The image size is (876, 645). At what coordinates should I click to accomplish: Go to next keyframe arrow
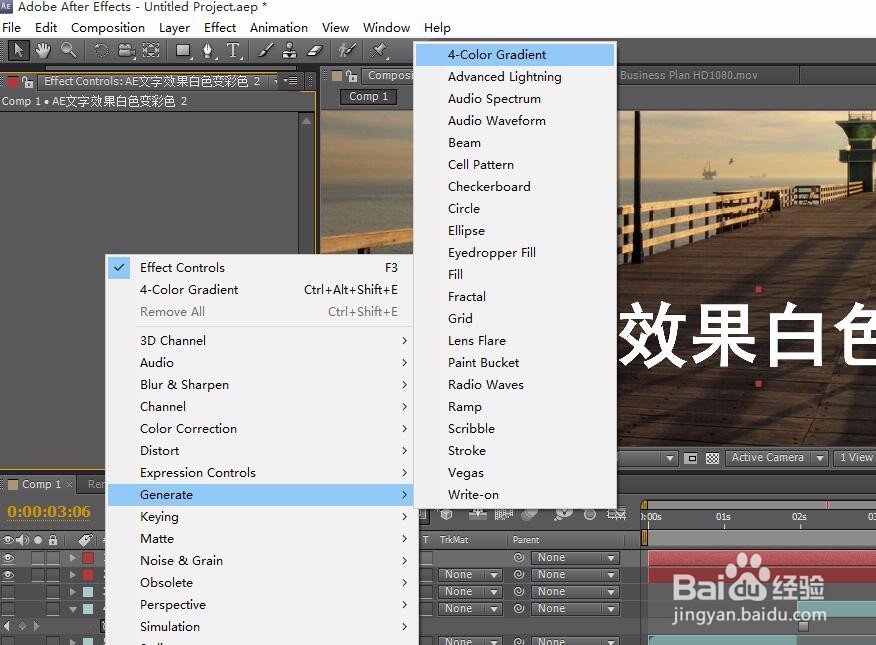[36, 625]
